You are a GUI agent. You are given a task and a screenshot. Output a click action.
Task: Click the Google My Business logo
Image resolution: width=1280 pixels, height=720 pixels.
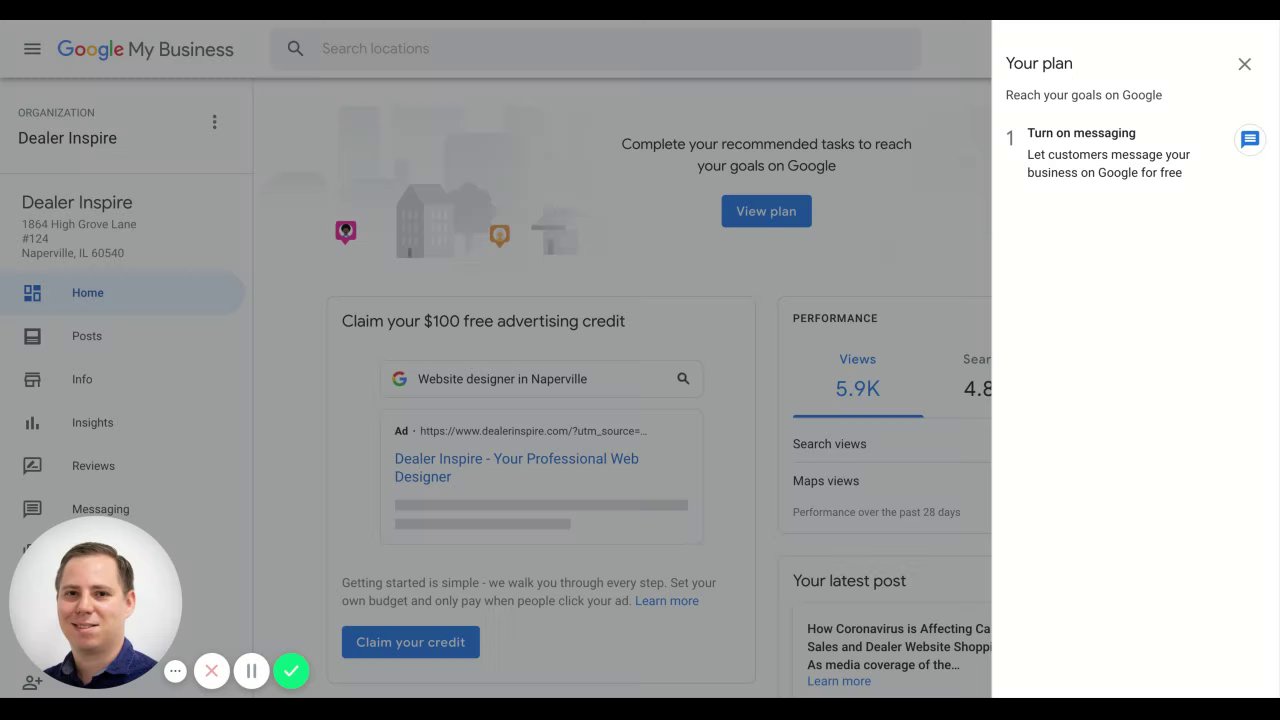pyautogui.click(x=145, y=49)
